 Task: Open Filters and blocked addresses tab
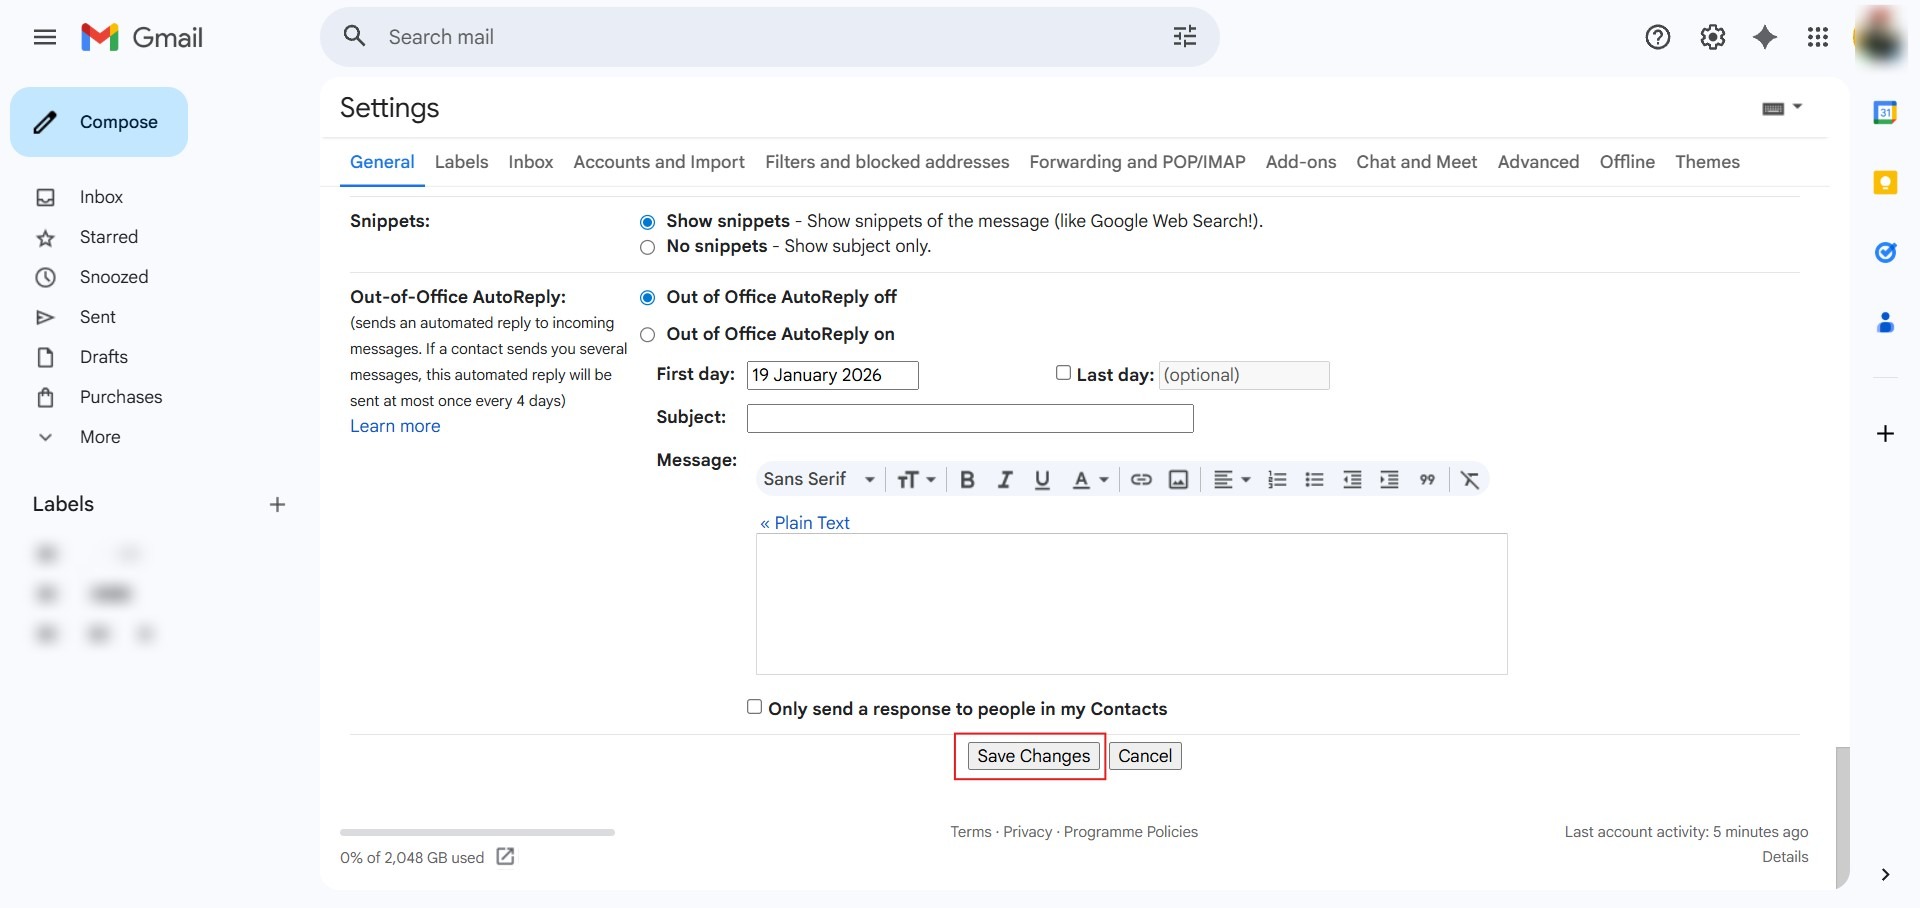[x=887, y=162]
